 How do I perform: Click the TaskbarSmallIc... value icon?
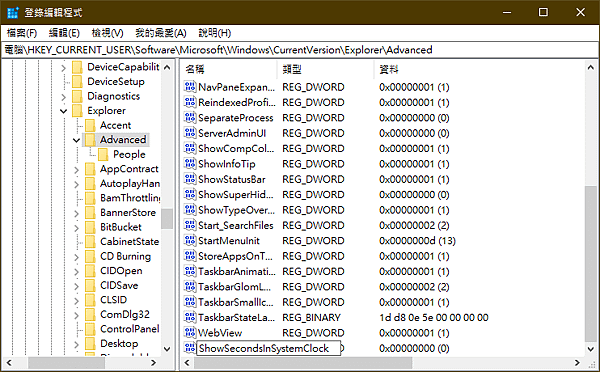point(190,302)
